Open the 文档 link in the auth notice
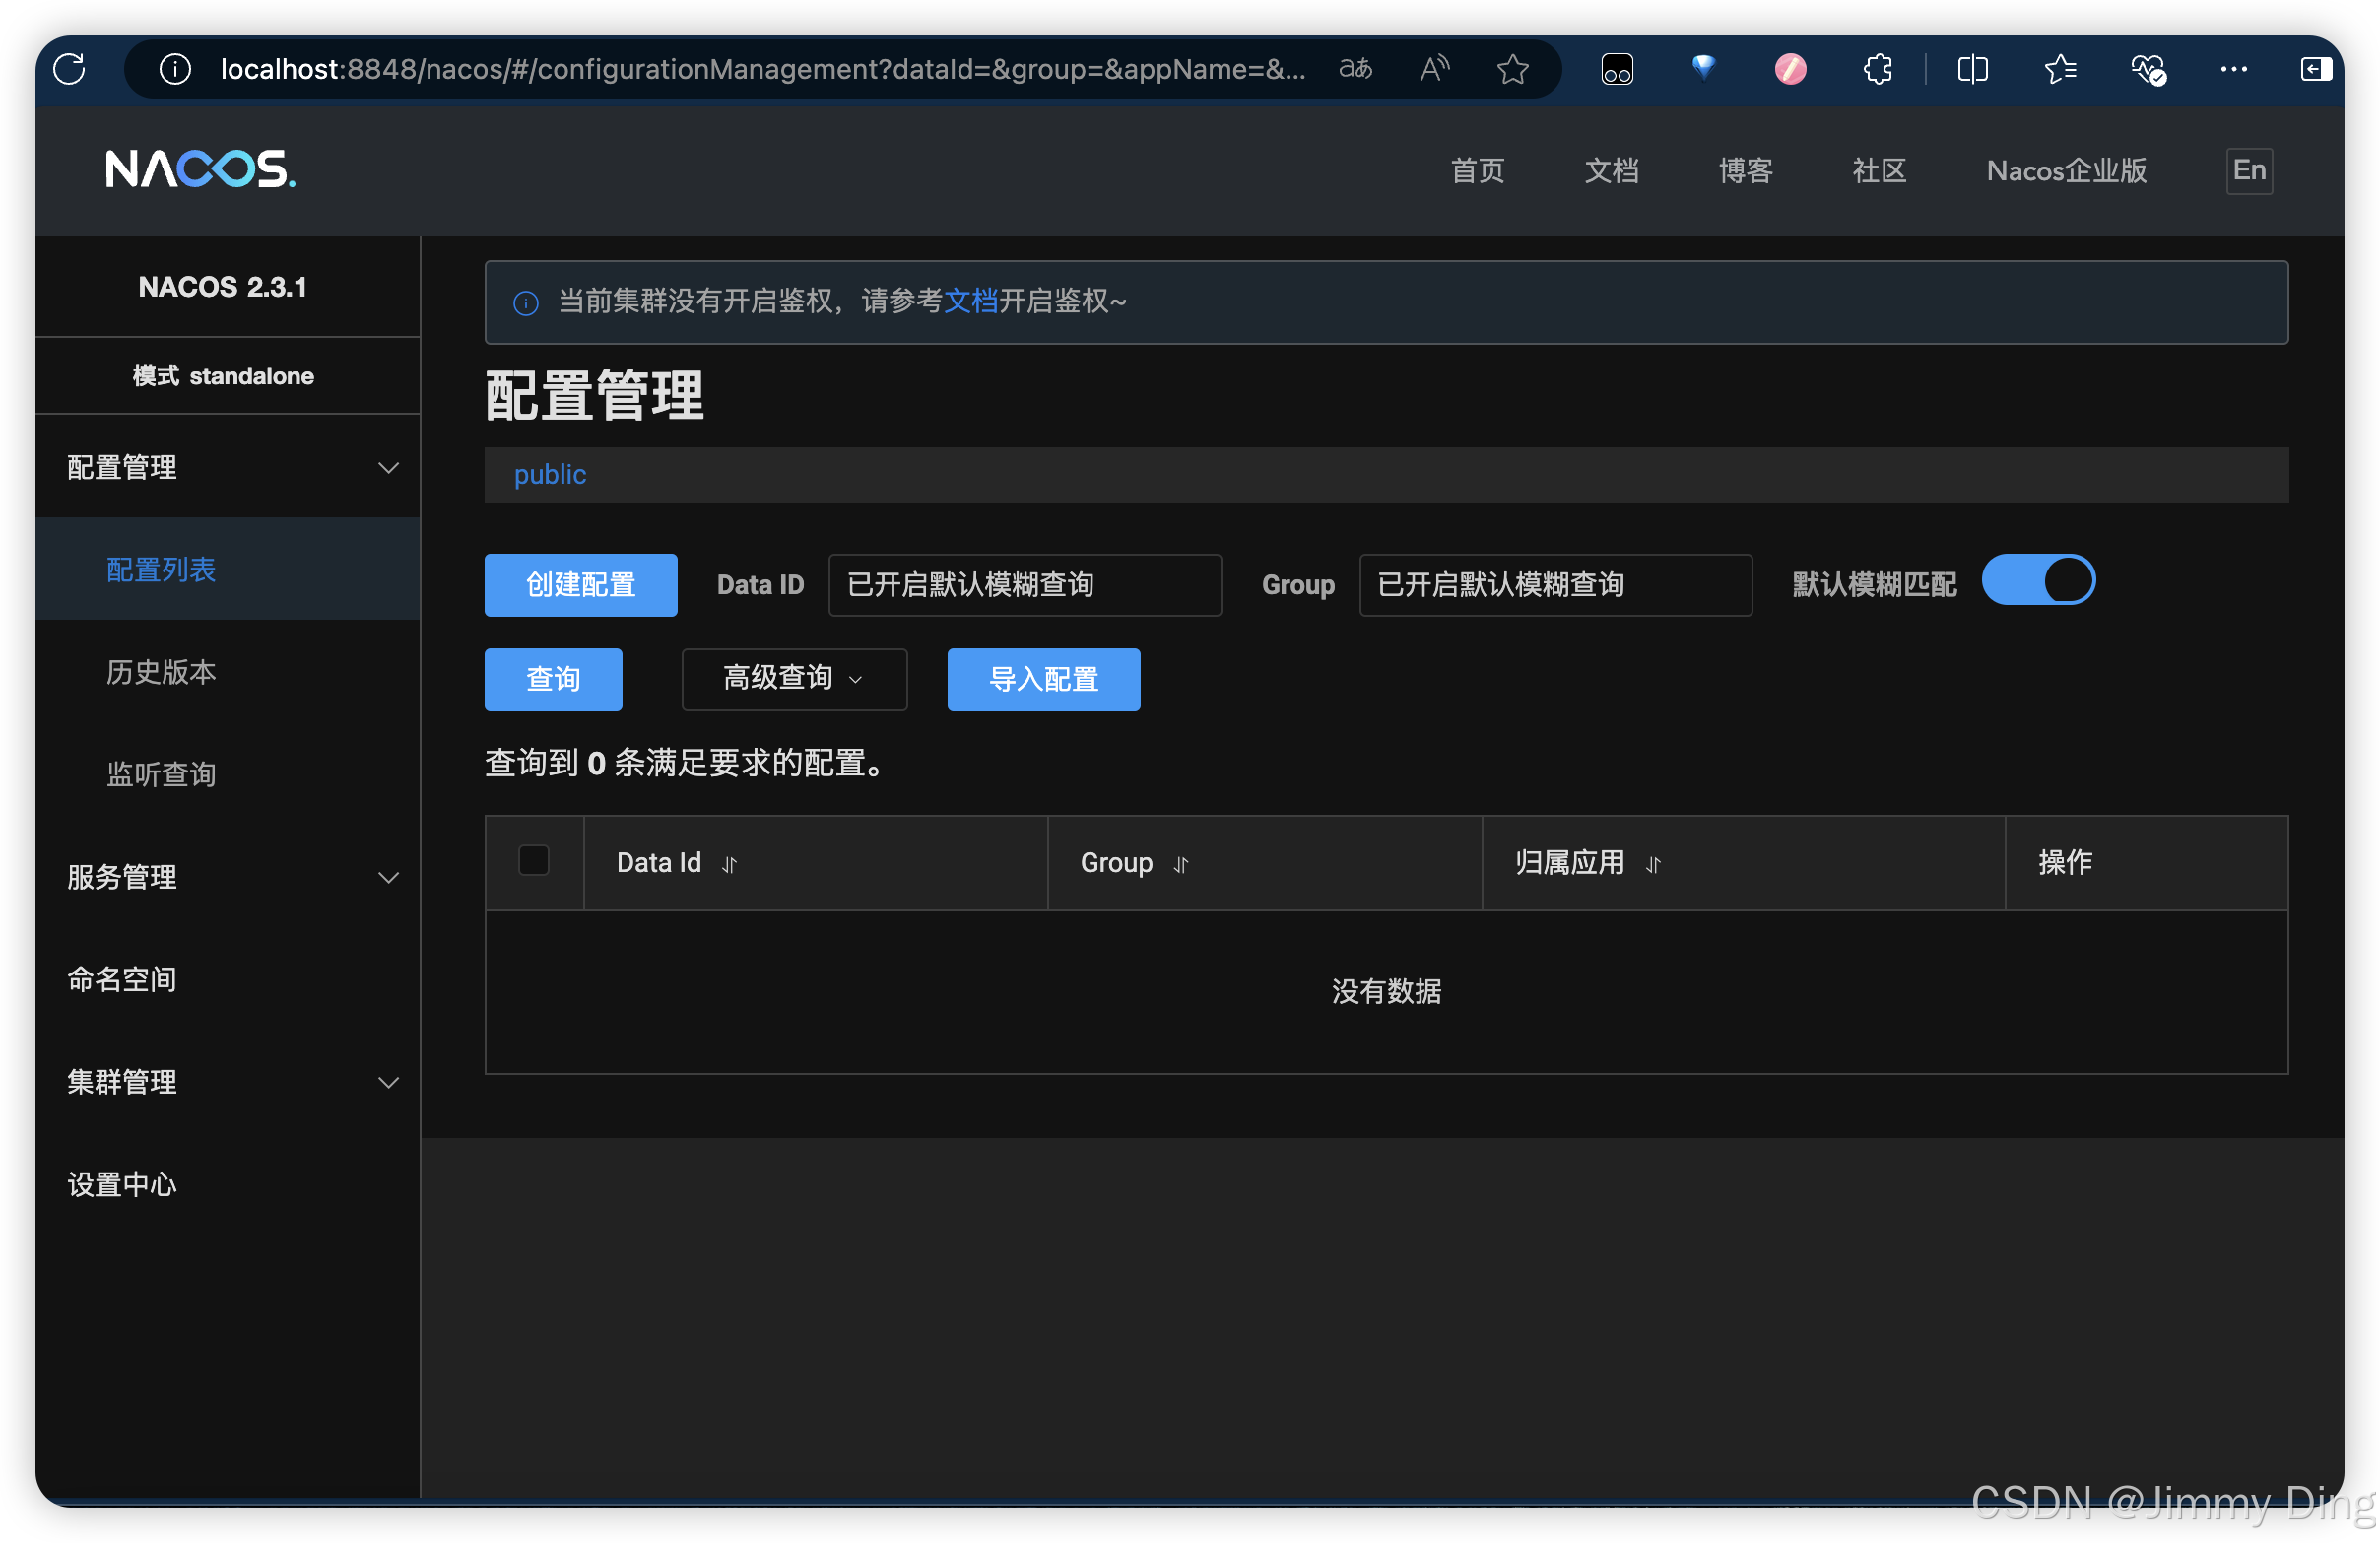The width and height of the screenshot is (2380, 1543). [972, 301]
